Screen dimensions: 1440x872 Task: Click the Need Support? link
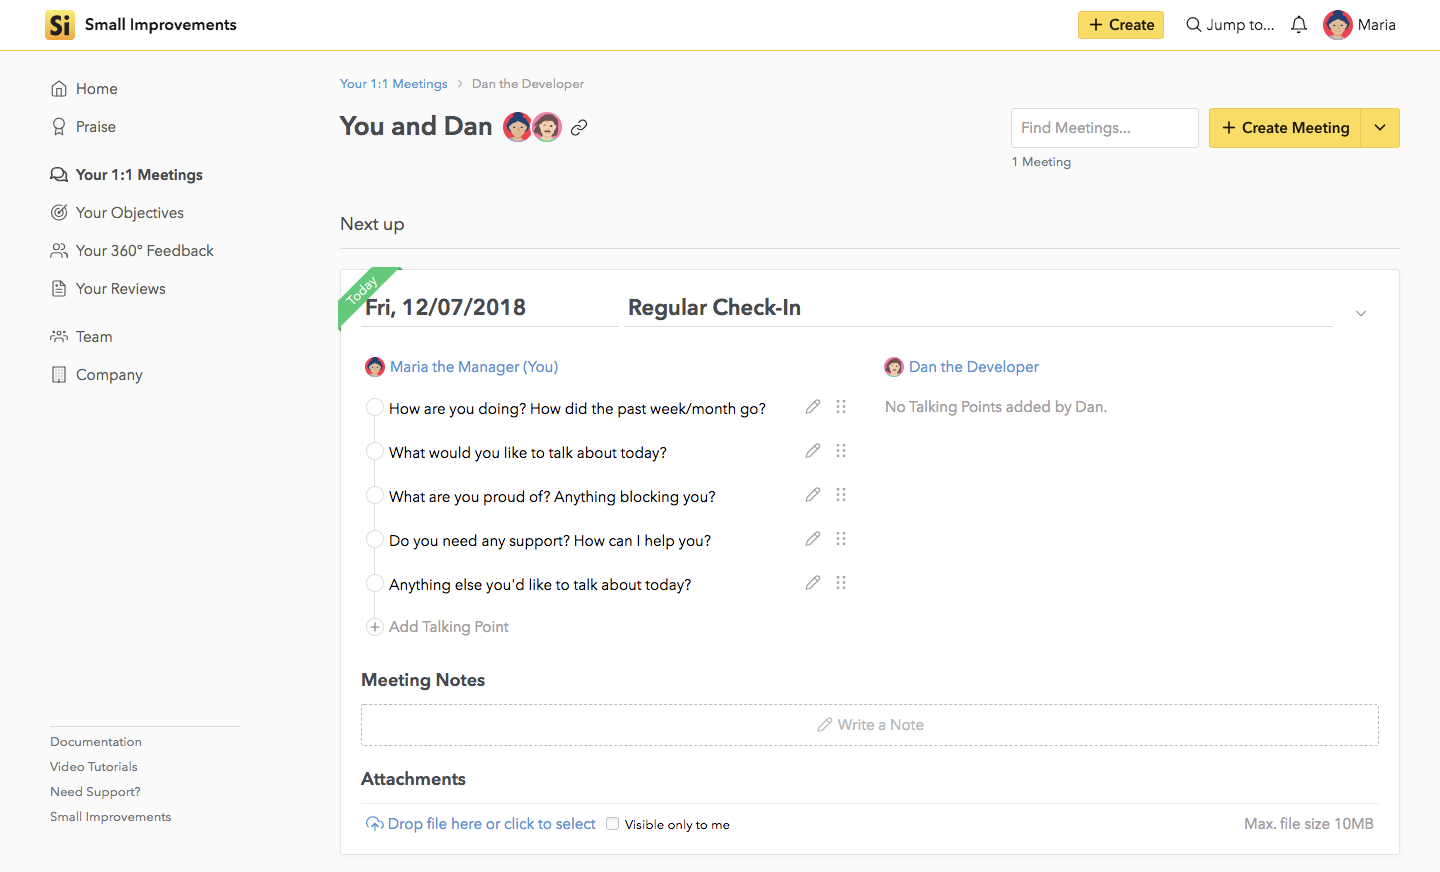click(95, 792)
